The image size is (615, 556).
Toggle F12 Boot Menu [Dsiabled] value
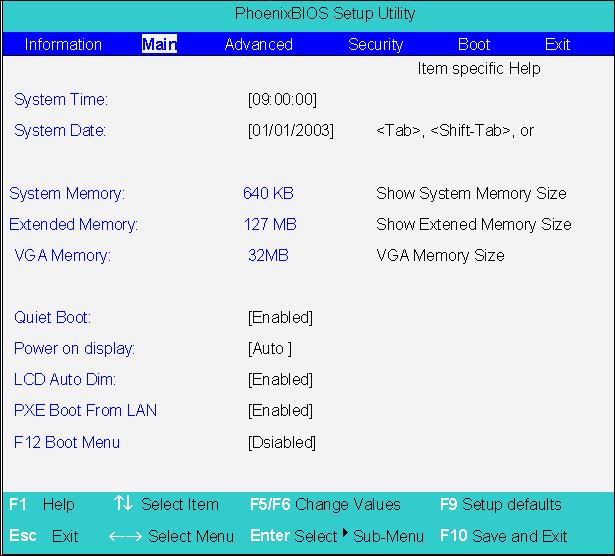[282, 442]
